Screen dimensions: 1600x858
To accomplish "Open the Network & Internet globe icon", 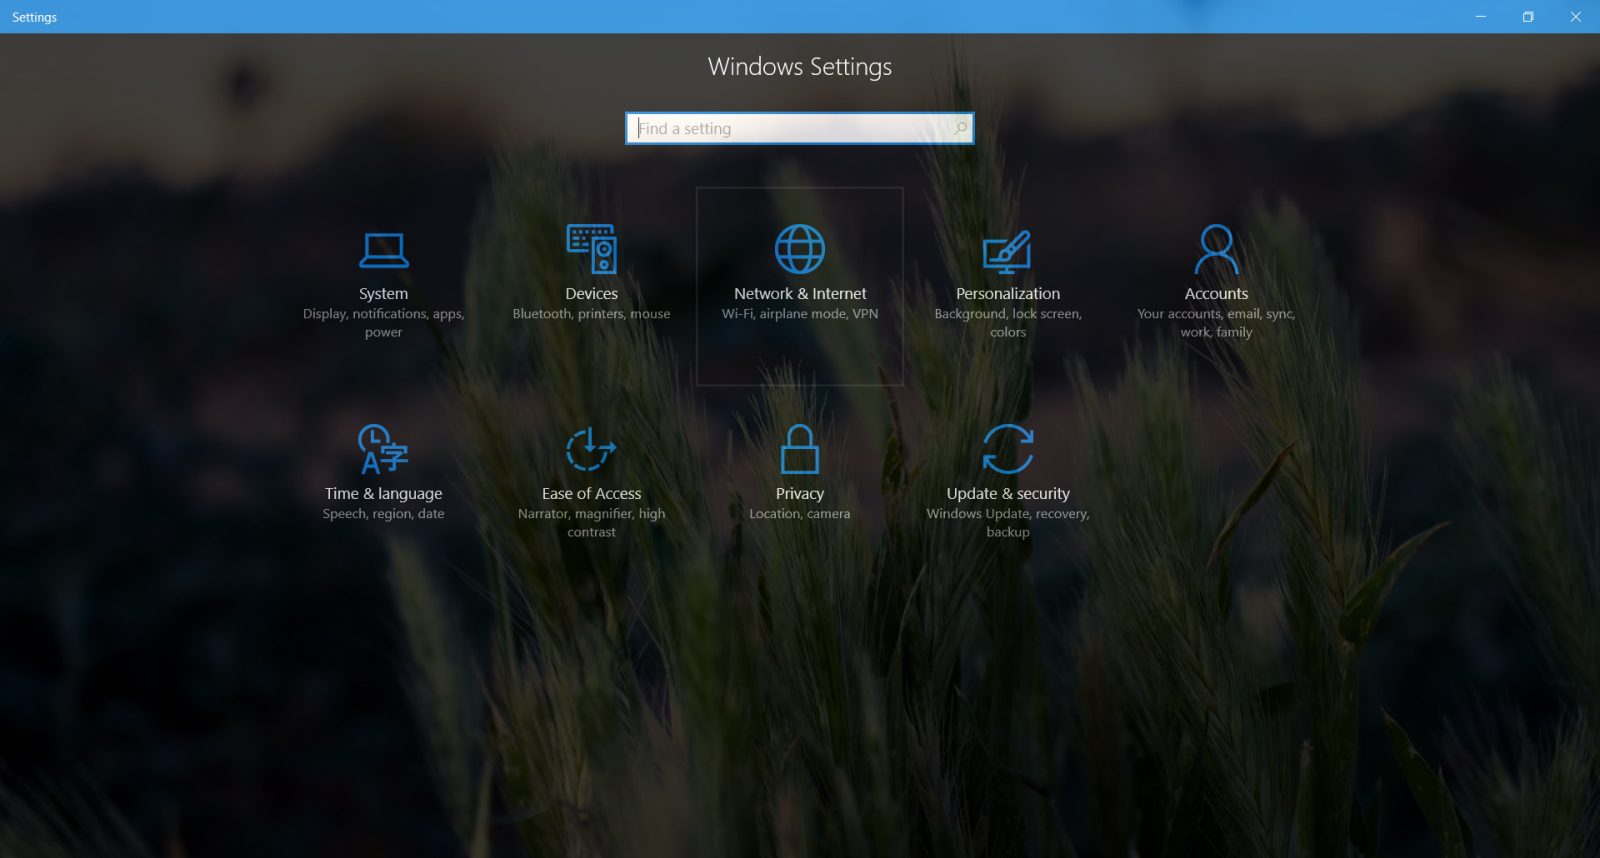I will pos(800,249).
